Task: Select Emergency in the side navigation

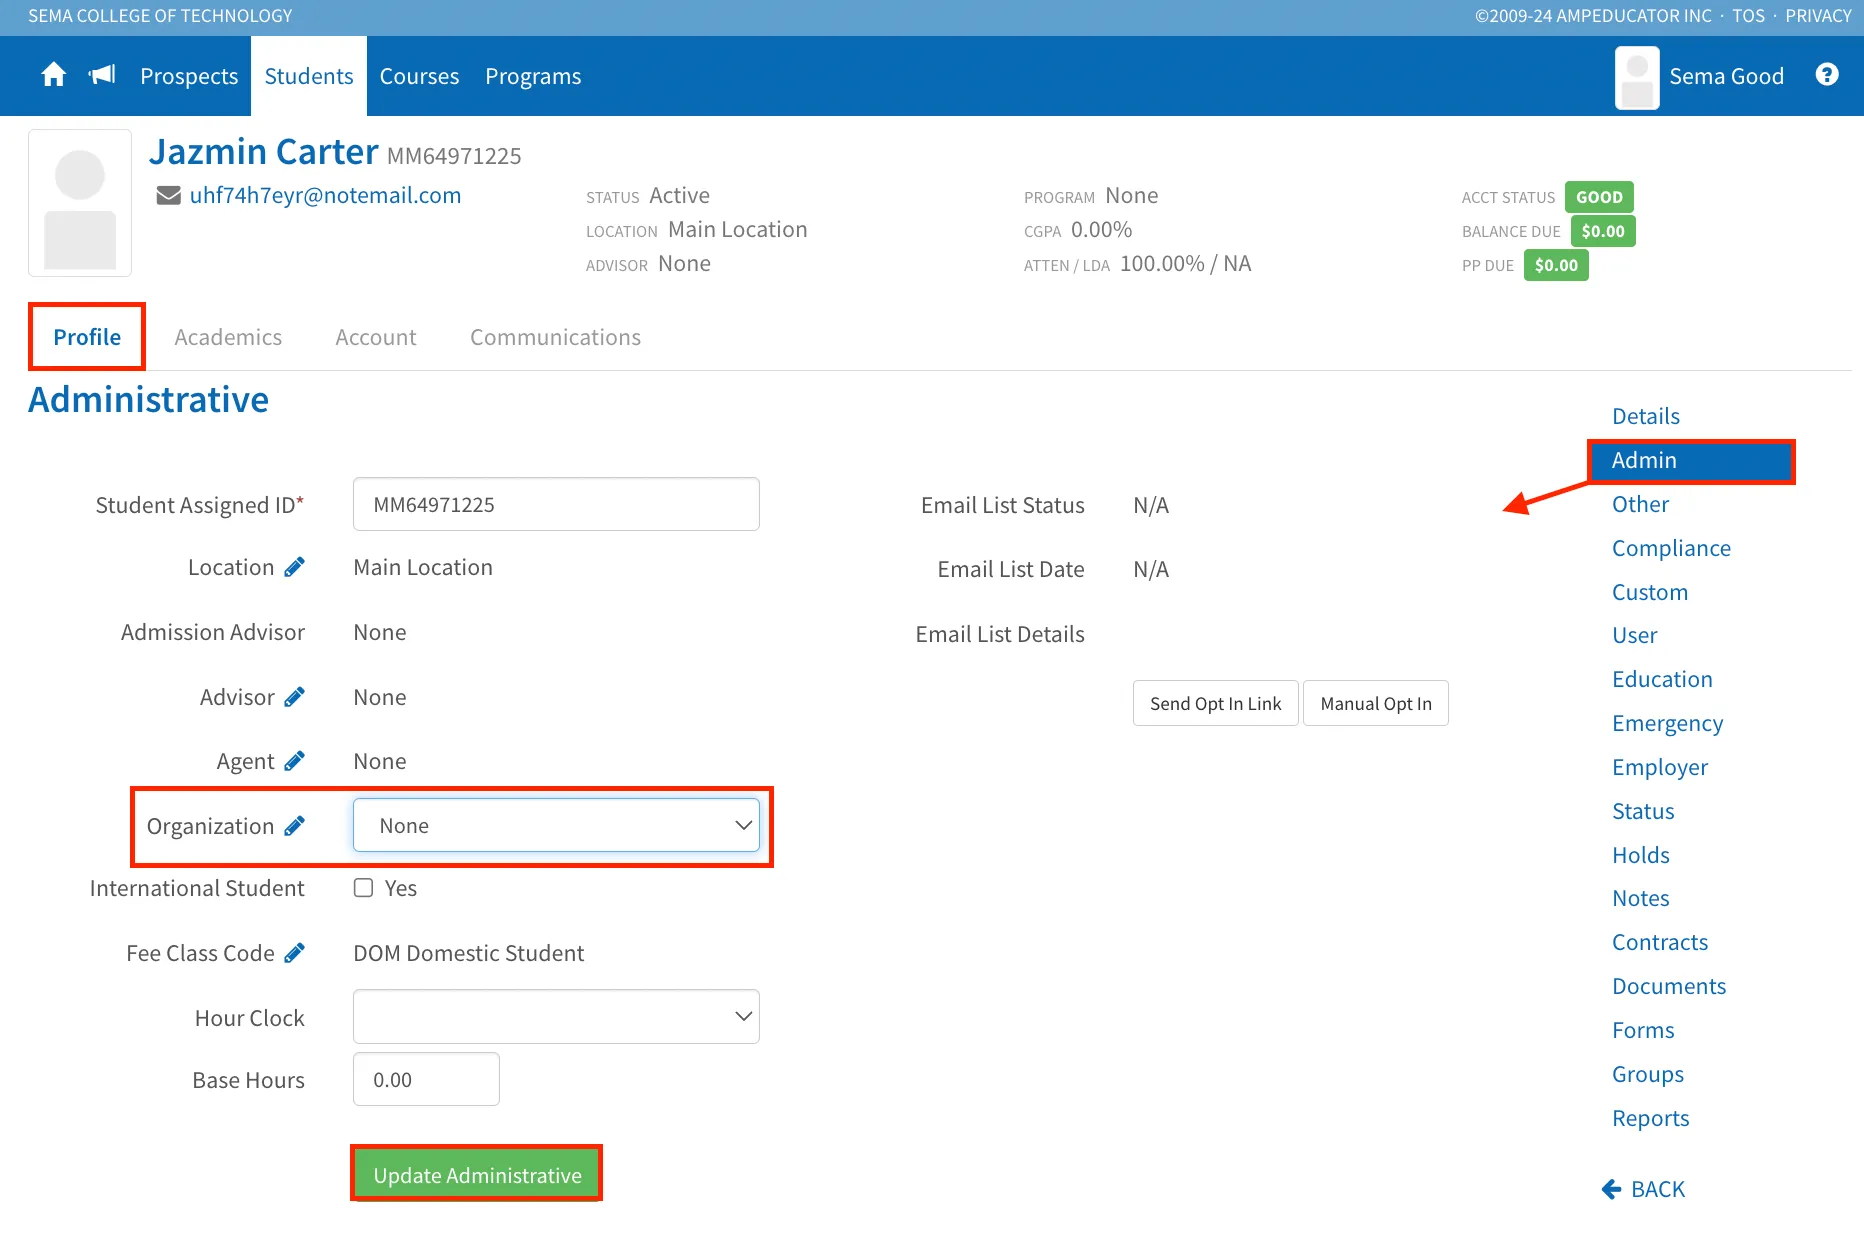Action: pos(1667,723)
